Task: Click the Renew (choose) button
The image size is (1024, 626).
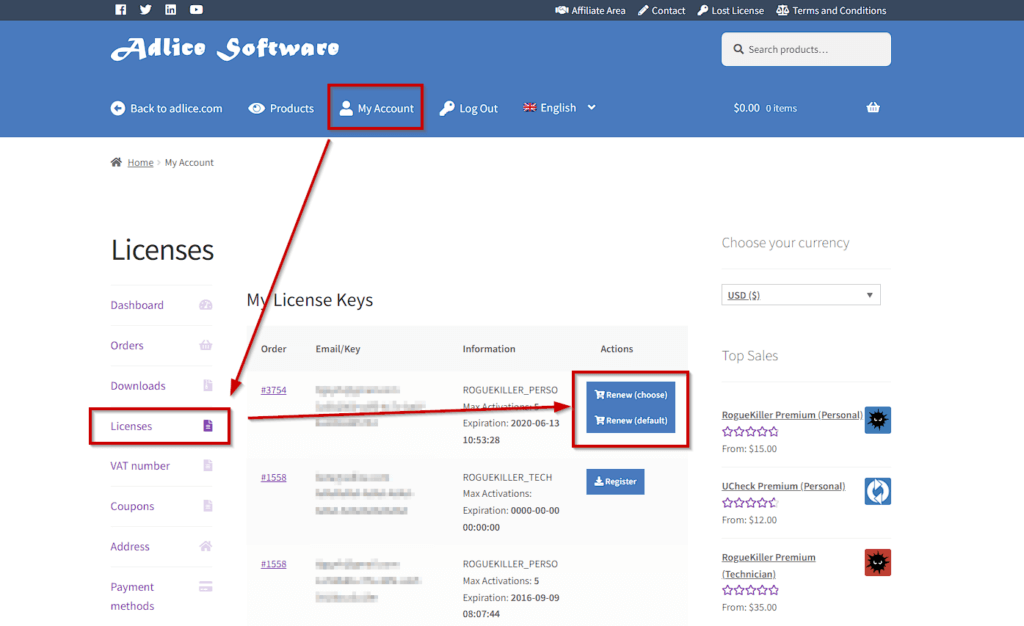Action: 630,395
